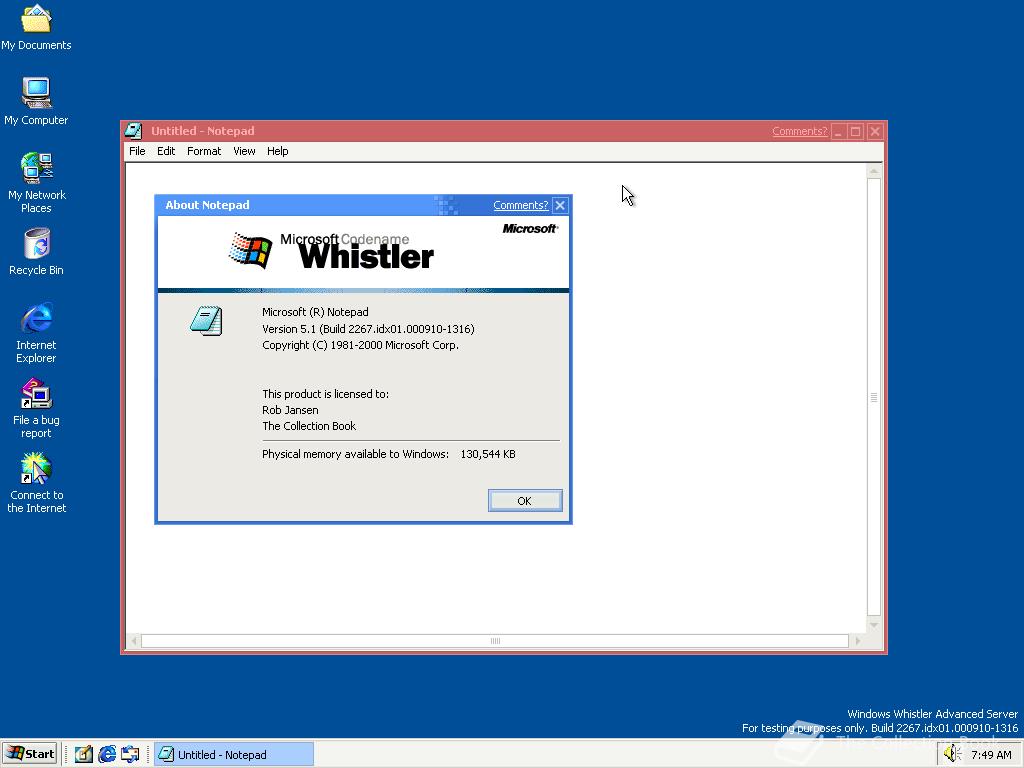Click third quick launch icon beside Internet Explorer

pos(130,754)
